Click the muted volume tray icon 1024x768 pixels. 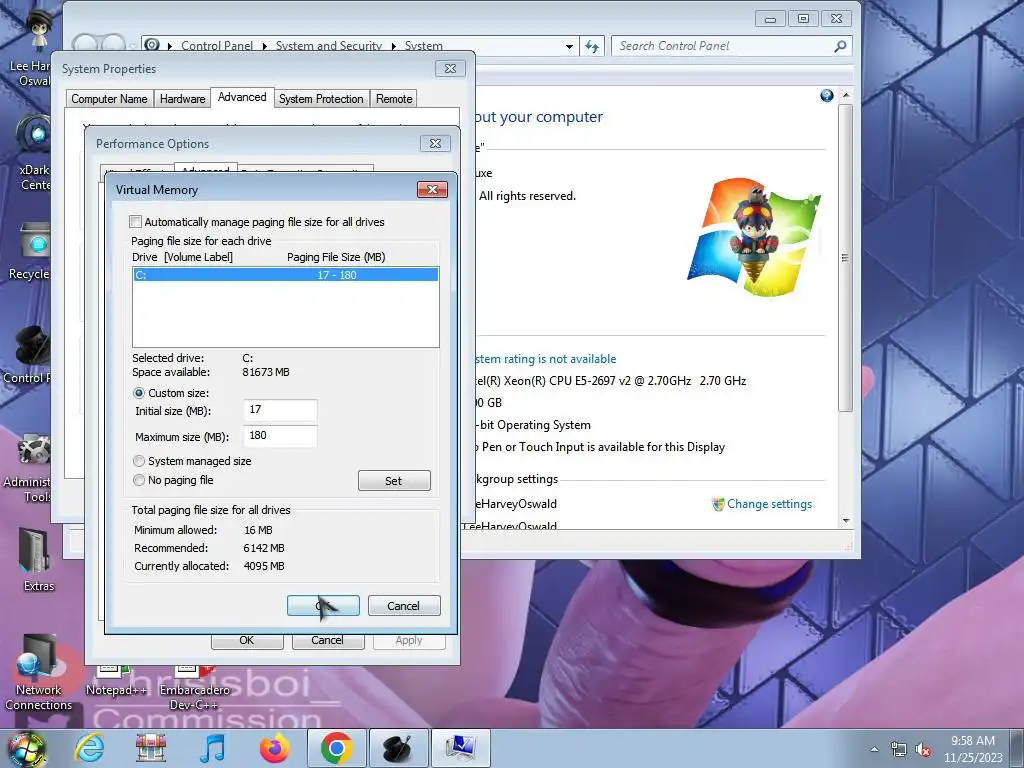923,749
